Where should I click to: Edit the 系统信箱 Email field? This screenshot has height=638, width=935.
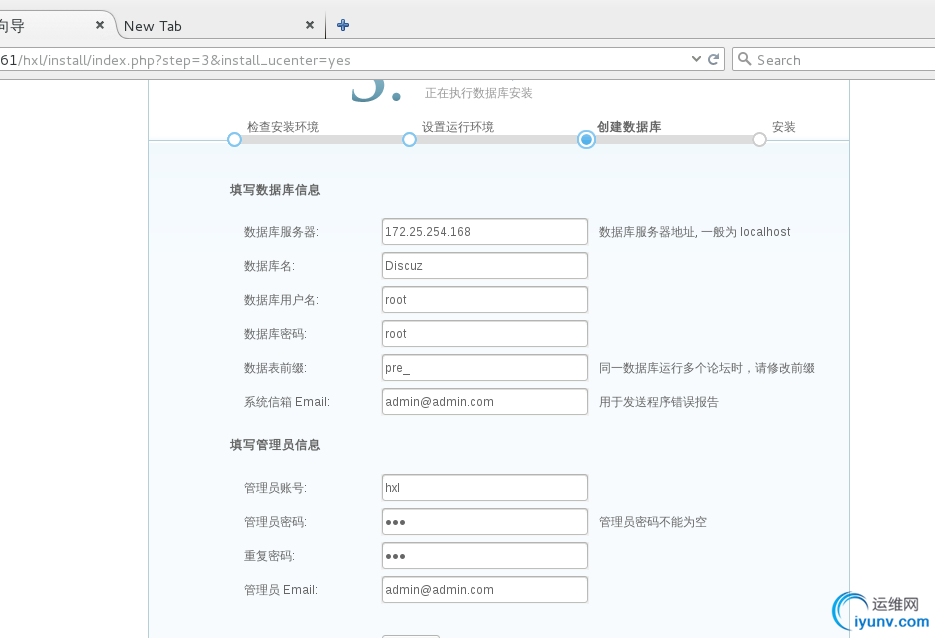pos(485,401)
